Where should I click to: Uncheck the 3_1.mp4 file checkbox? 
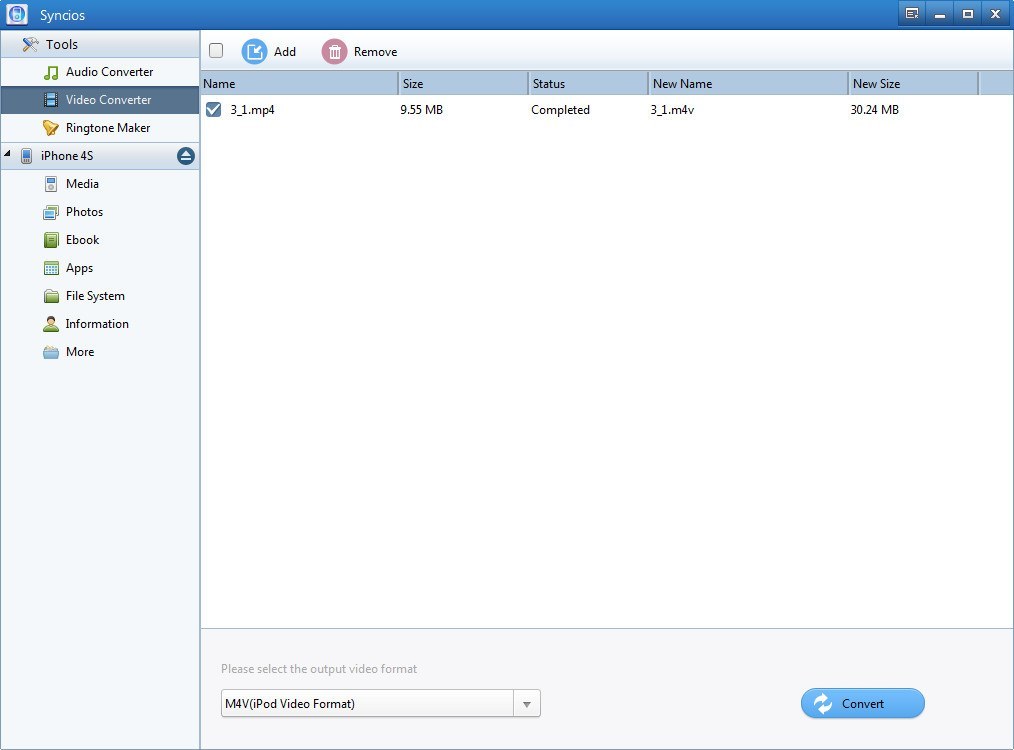pos(213,110)
